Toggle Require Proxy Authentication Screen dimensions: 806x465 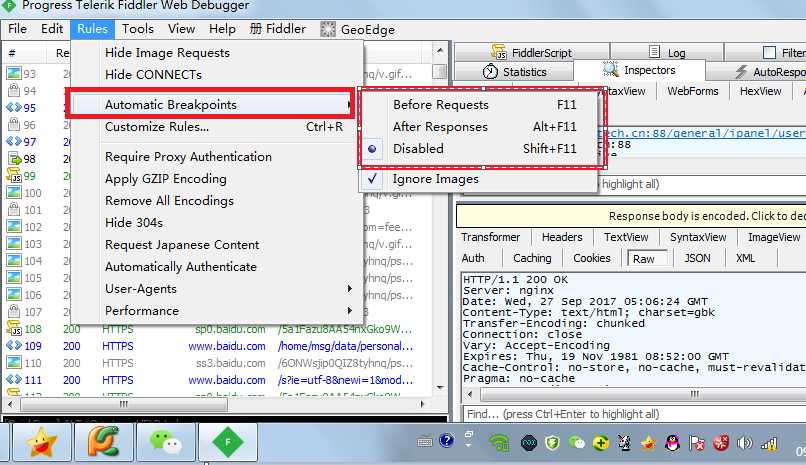pyautogui.click(x=217, y=157)
